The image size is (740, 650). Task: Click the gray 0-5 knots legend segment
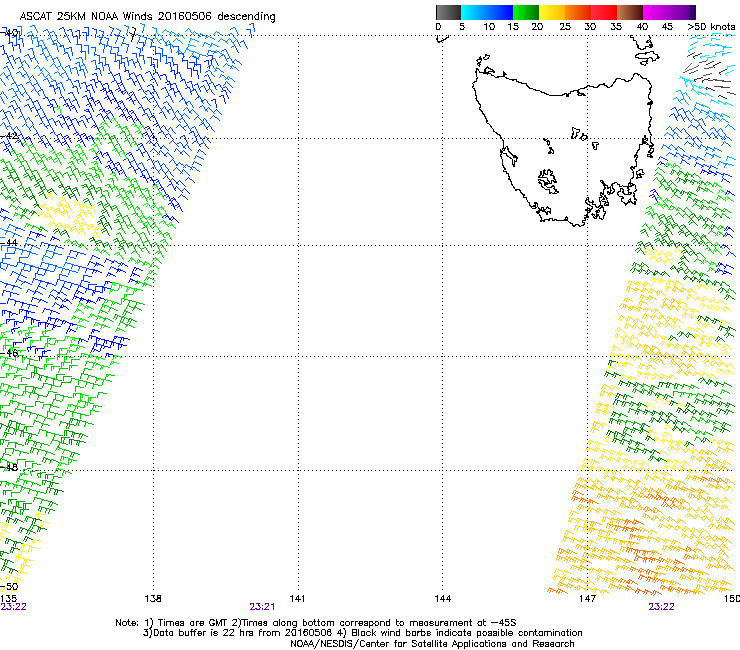point(448,12)
